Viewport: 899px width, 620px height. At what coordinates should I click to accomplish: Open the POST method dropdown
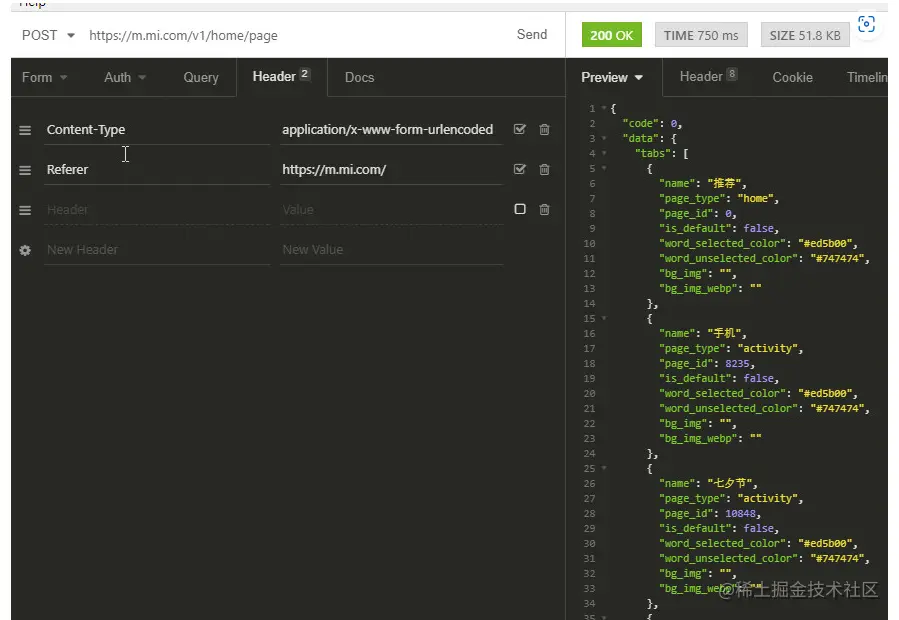click(x=48, y=36)
